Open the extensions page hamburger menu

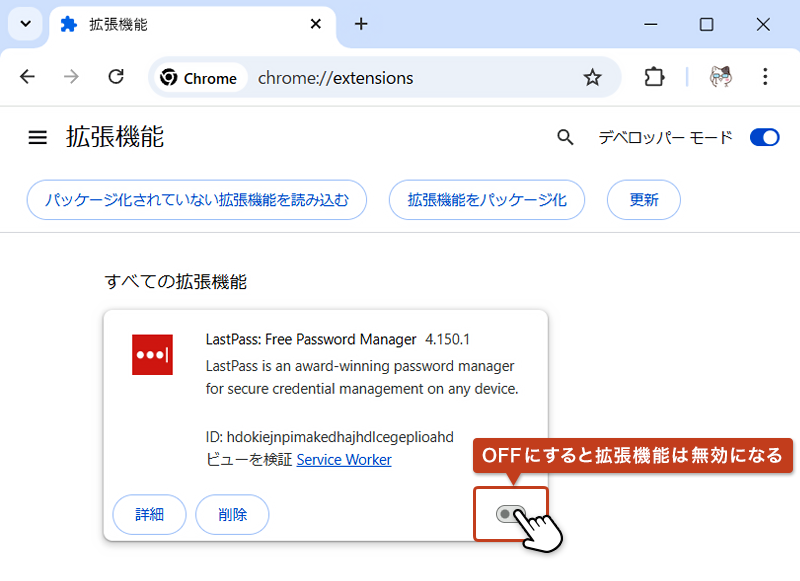pos(37,137)
